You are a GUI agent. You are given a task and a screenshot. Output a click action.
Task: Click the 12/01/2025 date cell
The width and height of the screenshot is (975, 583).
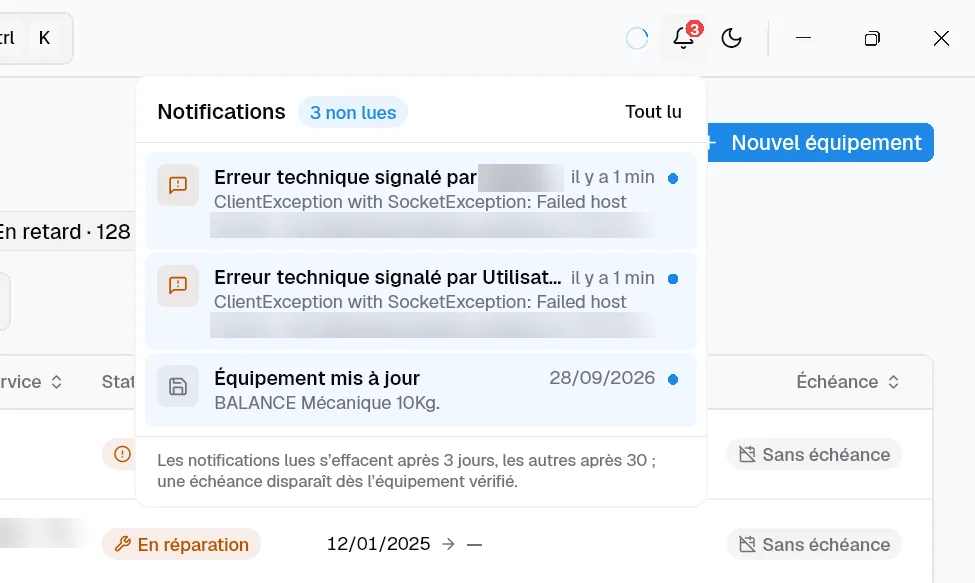(x=378, y=544)
